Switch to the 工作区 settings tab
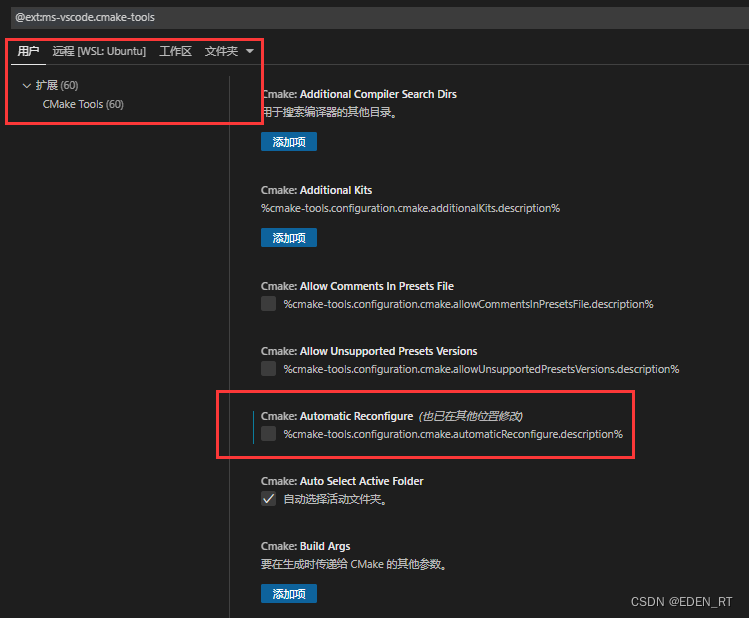The image size is (749, 618). tap(175, 51)
